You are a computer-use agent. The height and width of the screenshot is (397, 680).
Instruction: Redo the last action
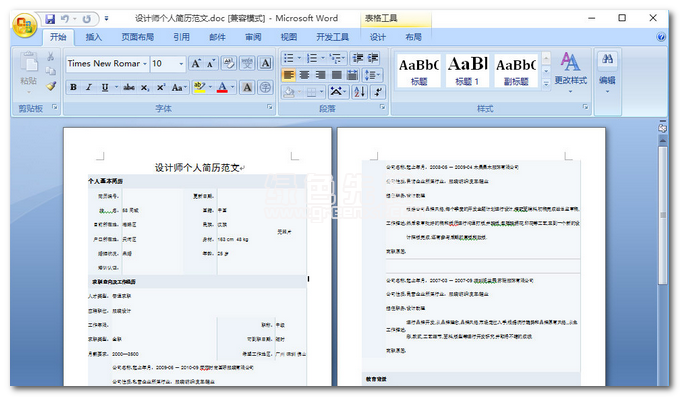(87, 19)
